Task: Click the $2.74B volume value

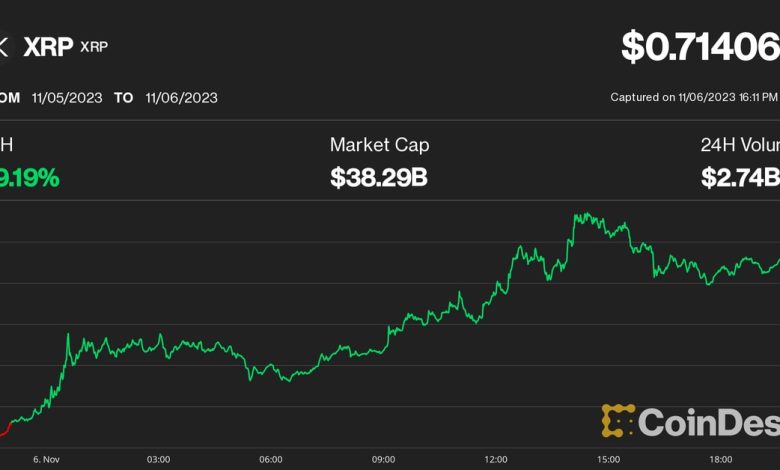Action: [x=740, y=179]
